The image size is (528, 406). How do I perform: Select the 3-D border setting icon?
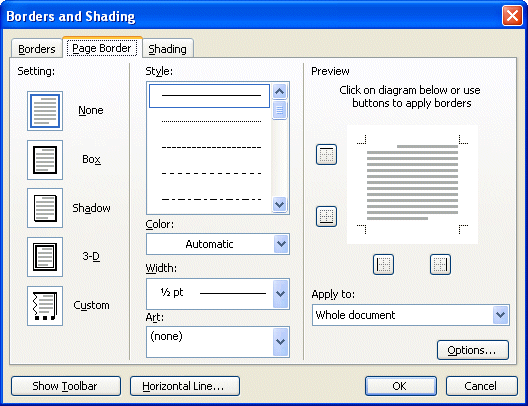point(45,257)
